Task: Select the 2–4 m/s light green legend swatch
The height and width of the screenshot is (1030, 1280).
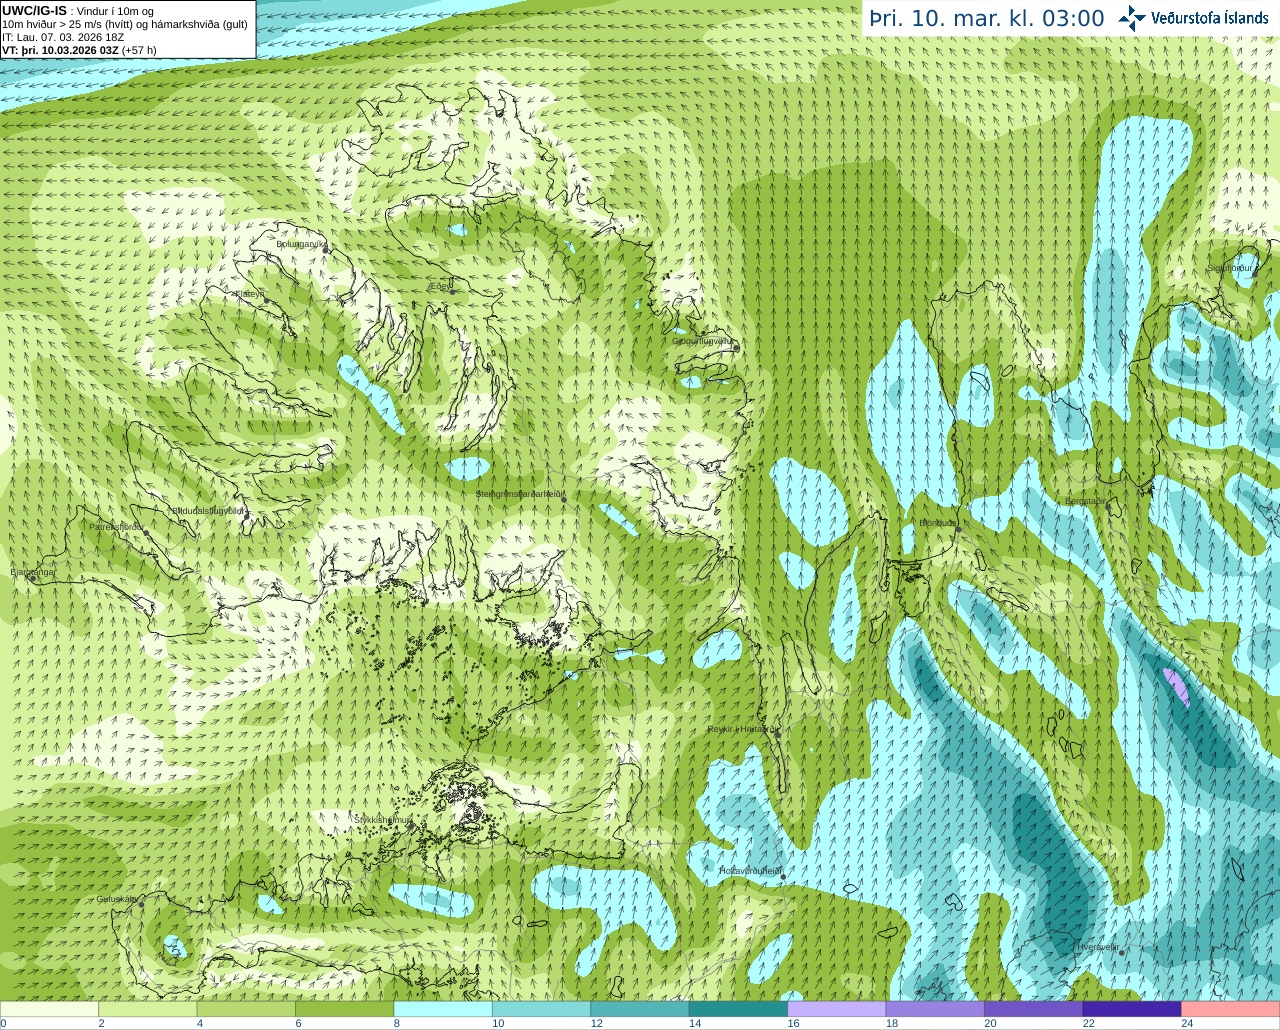Action: [148, 1009]
